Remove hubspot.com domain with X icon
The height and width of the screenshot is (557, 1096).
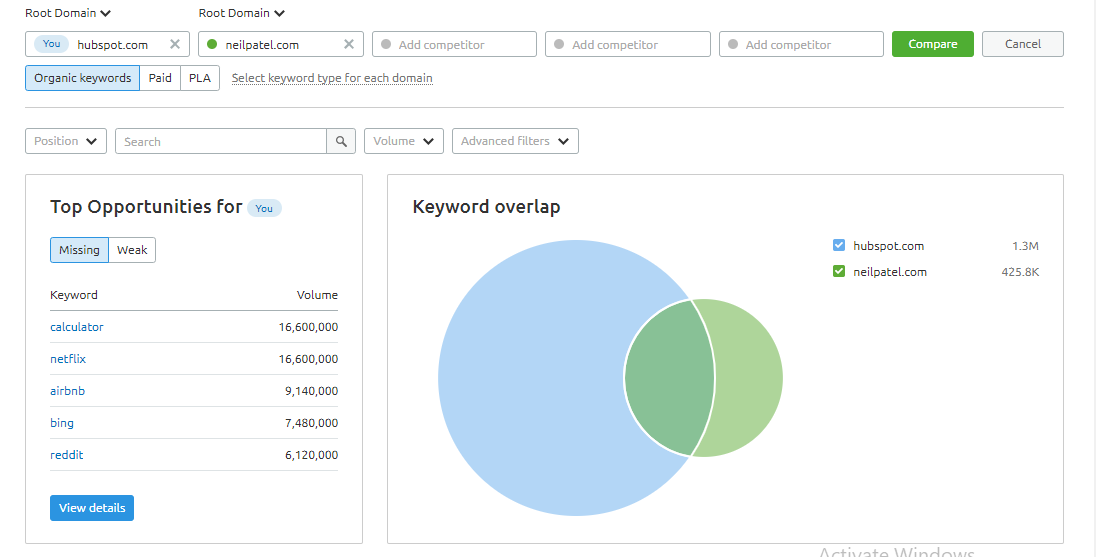click(175, 44)
